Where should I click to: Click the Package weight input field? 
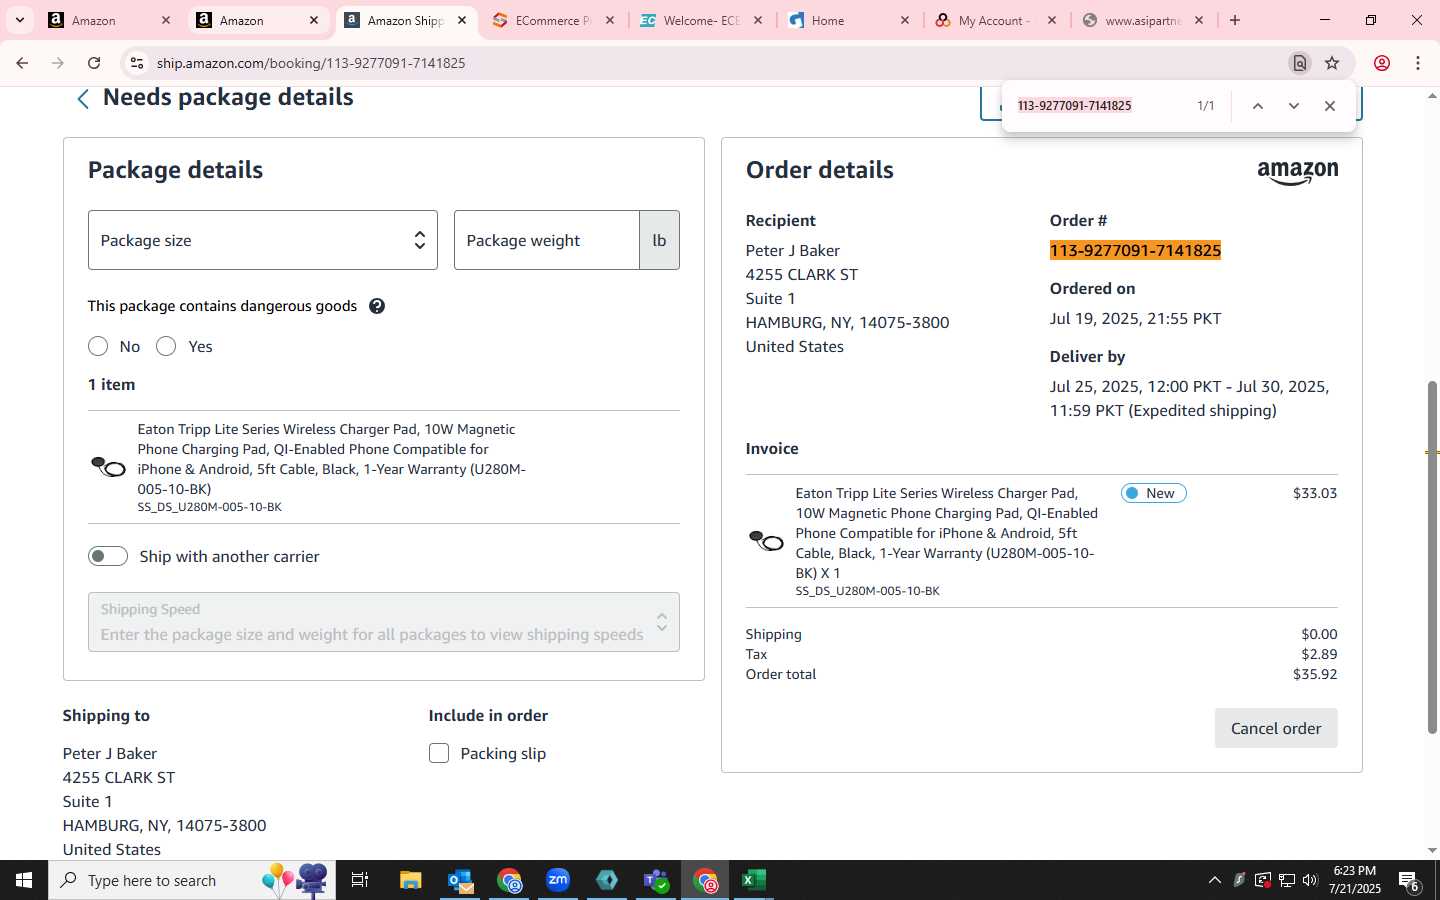tap(547, 240)
